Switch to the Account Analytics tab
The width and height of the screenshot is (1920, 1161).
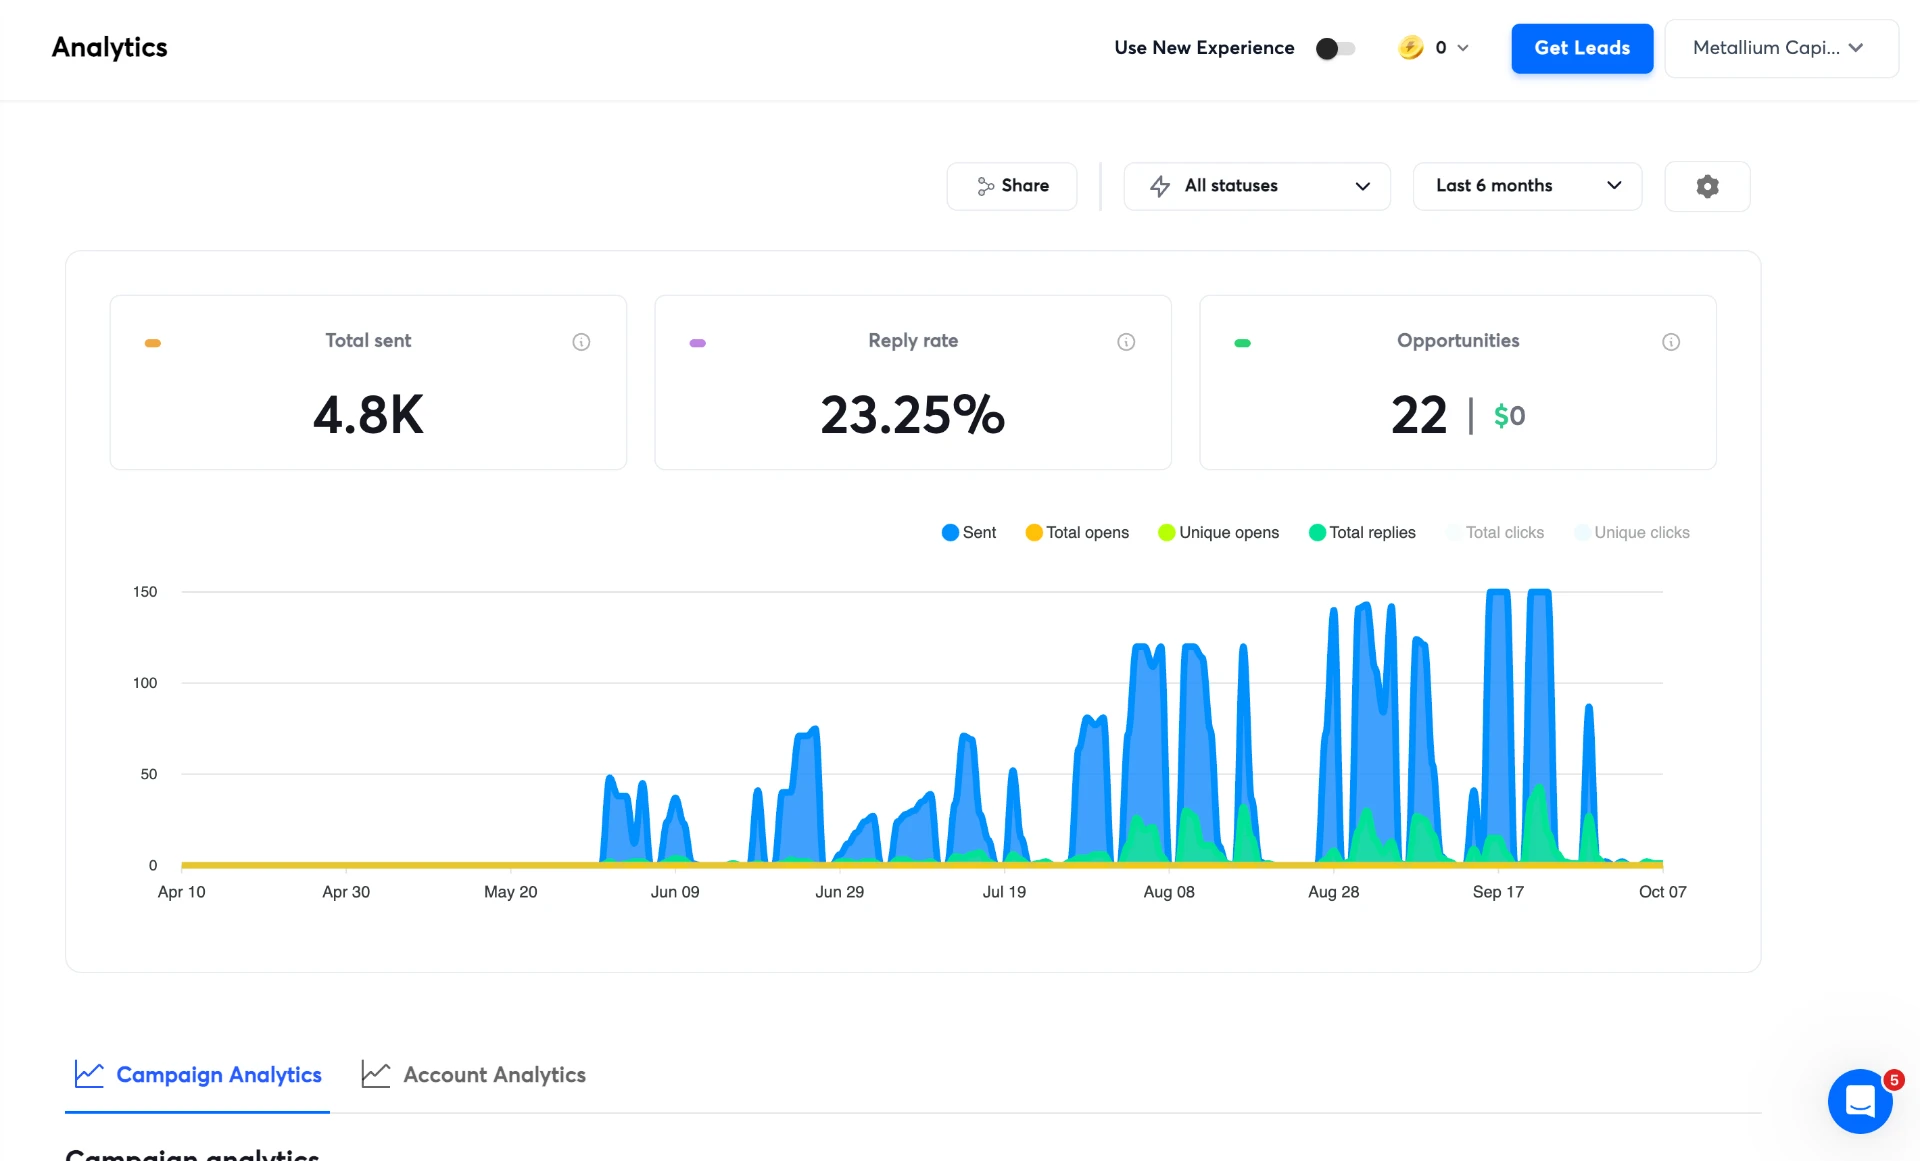click(x=474, y=1075)
